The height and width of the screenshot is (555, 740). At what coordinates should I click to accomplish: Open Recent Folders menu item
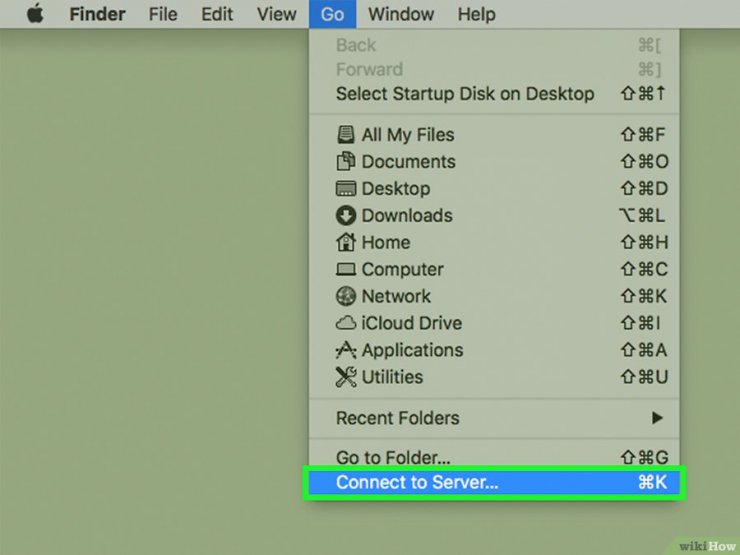(x=495, y=418)
